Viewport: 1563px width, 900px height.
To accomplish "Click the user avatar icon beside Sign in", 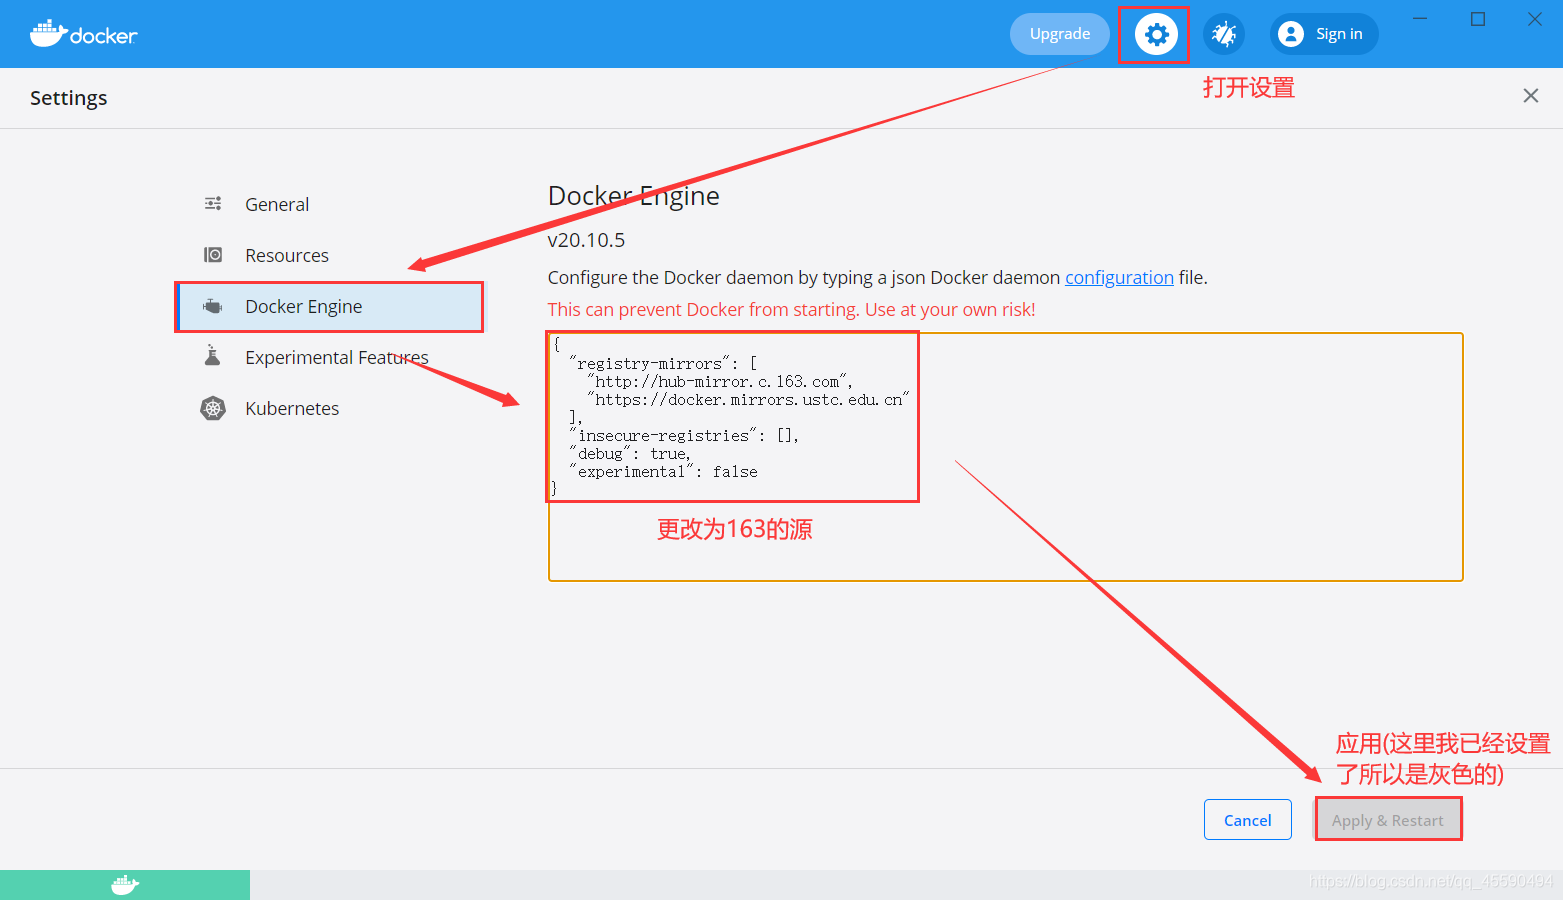I will tap(1291, 34).
